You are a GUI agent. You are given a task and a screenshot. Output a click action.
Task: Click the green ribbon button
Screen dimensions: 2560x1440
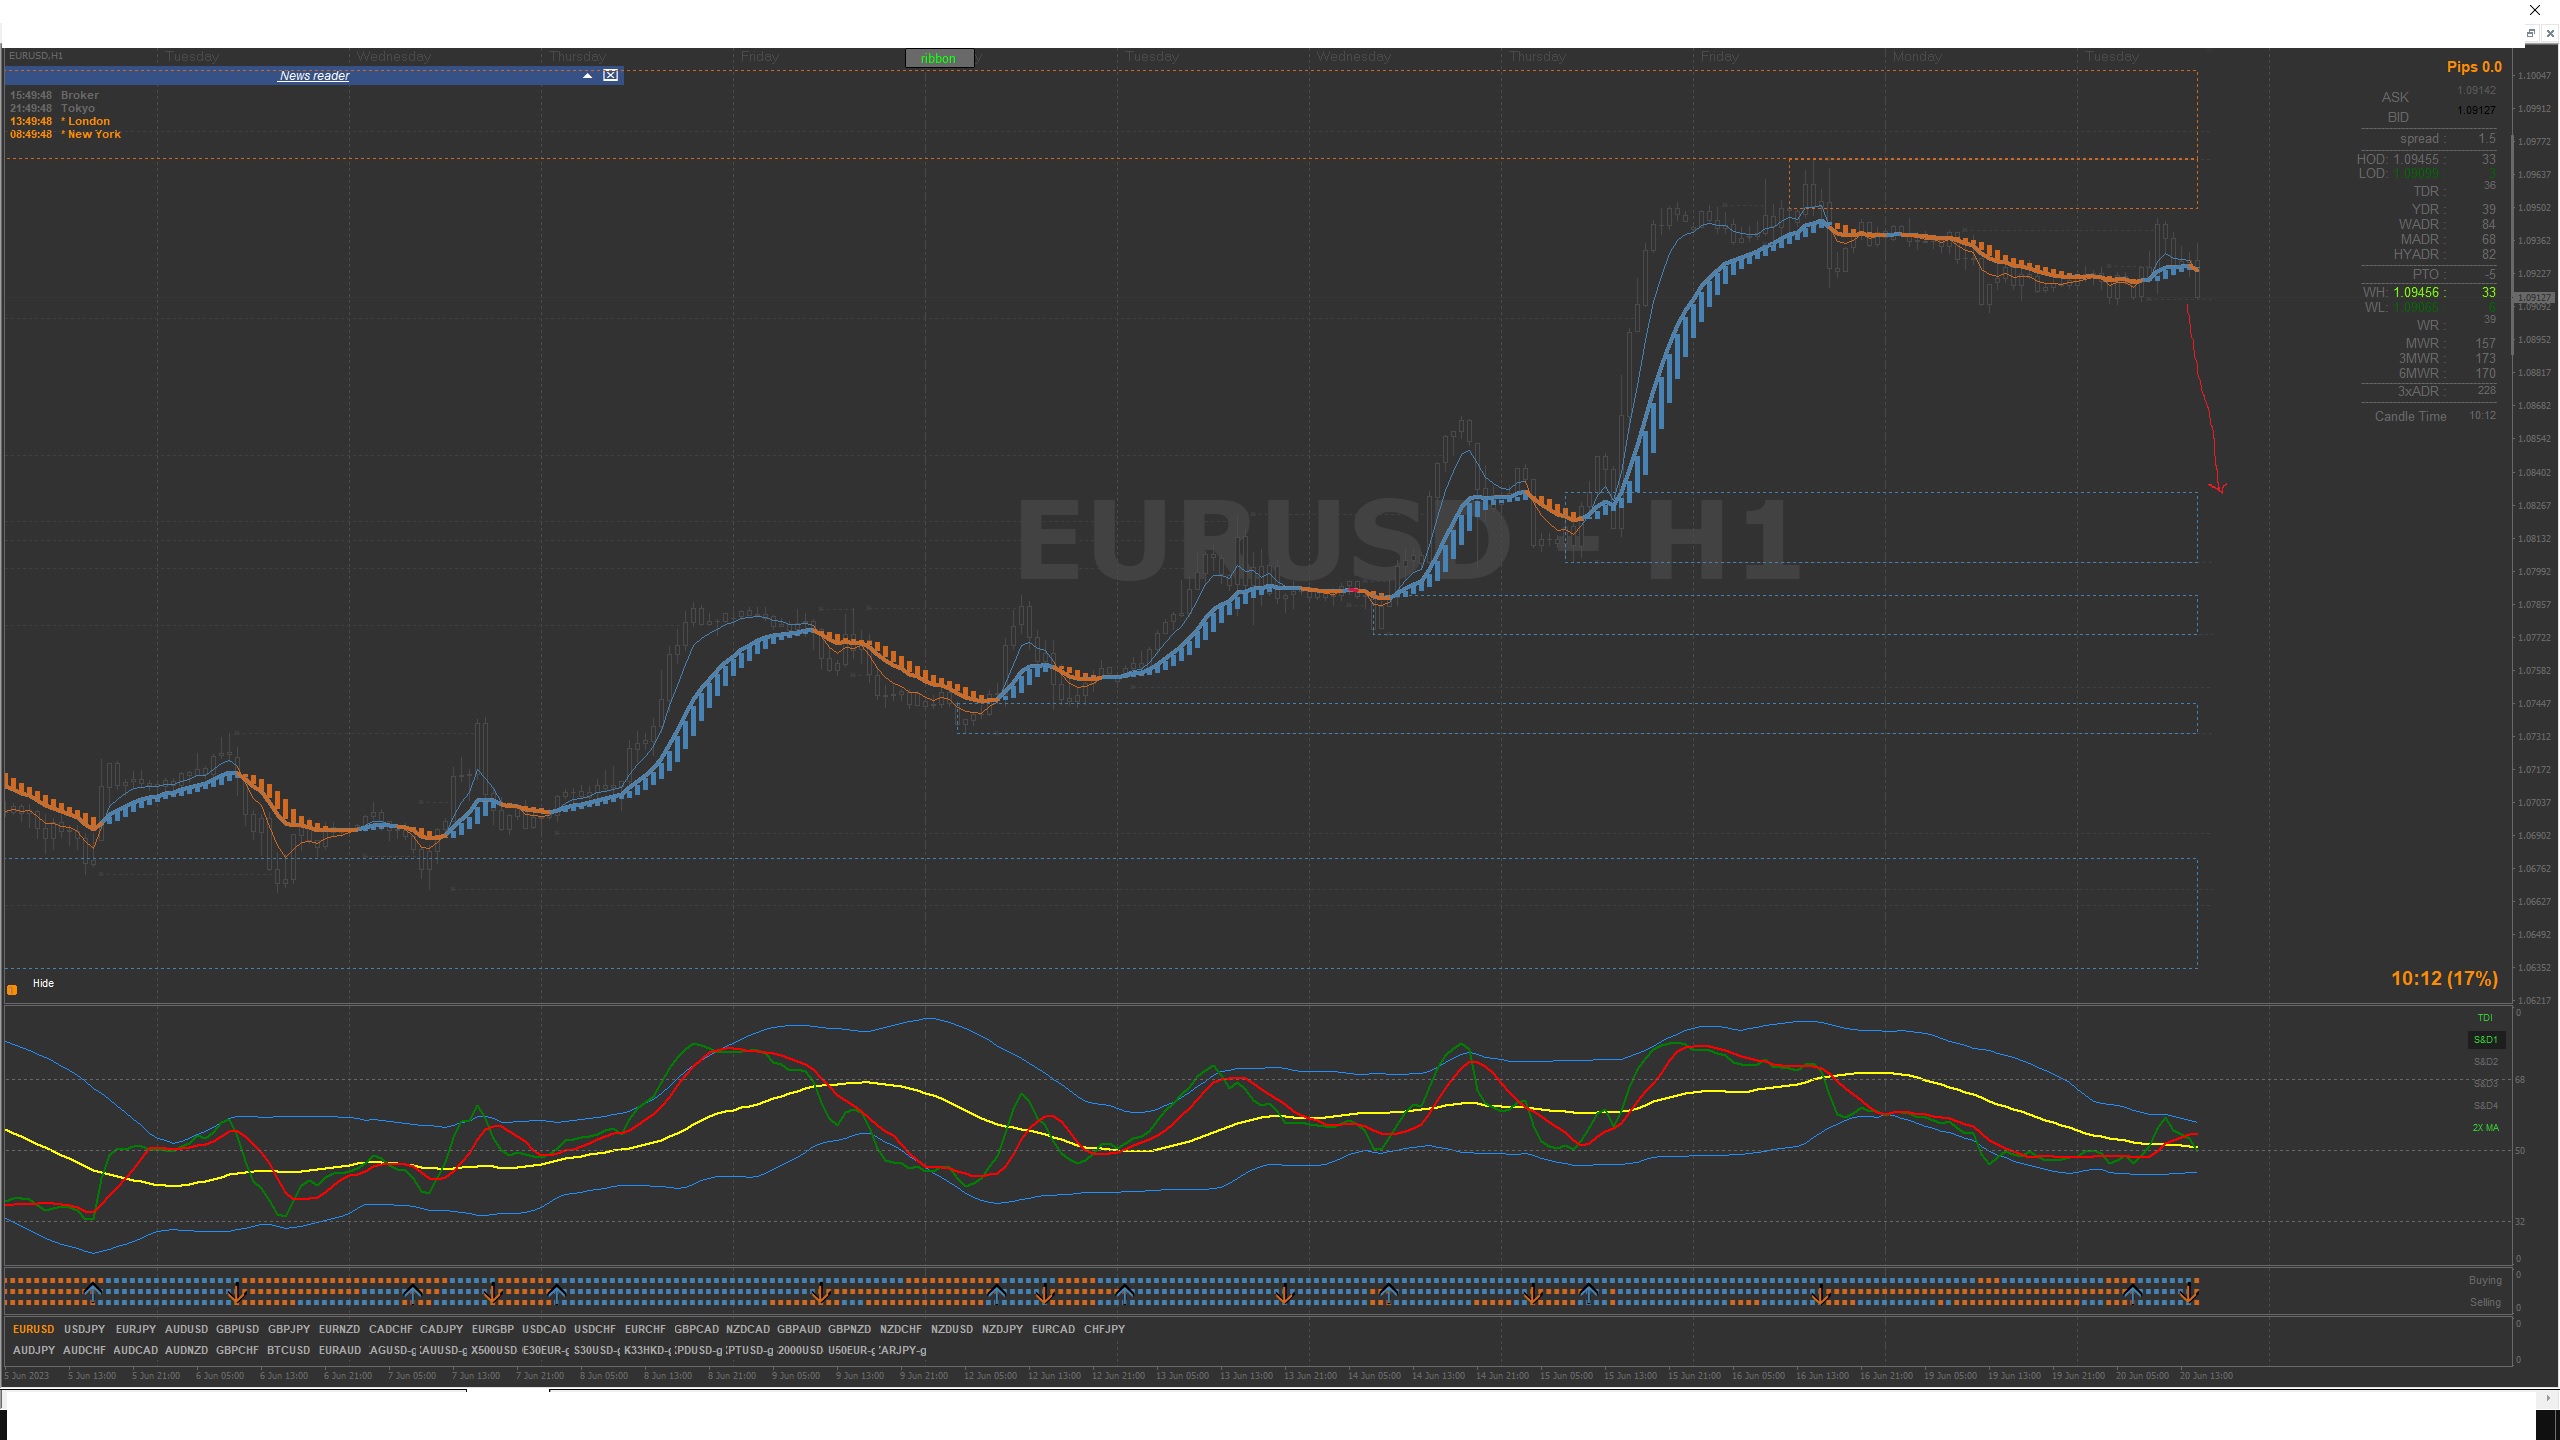(938, 58)
